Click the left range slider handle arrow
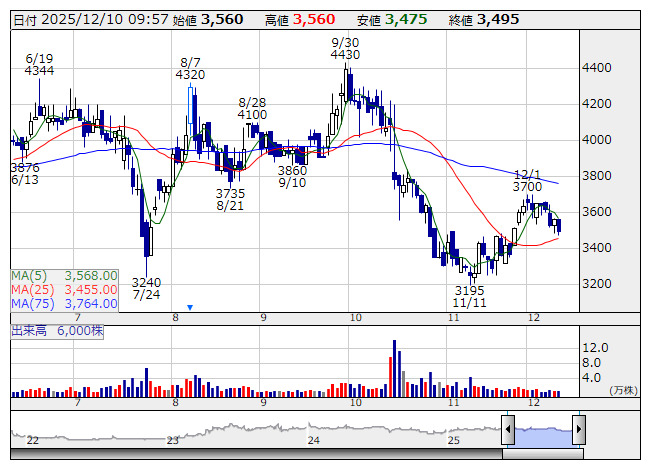Screen dimensions: 653x470 [508, 429]
